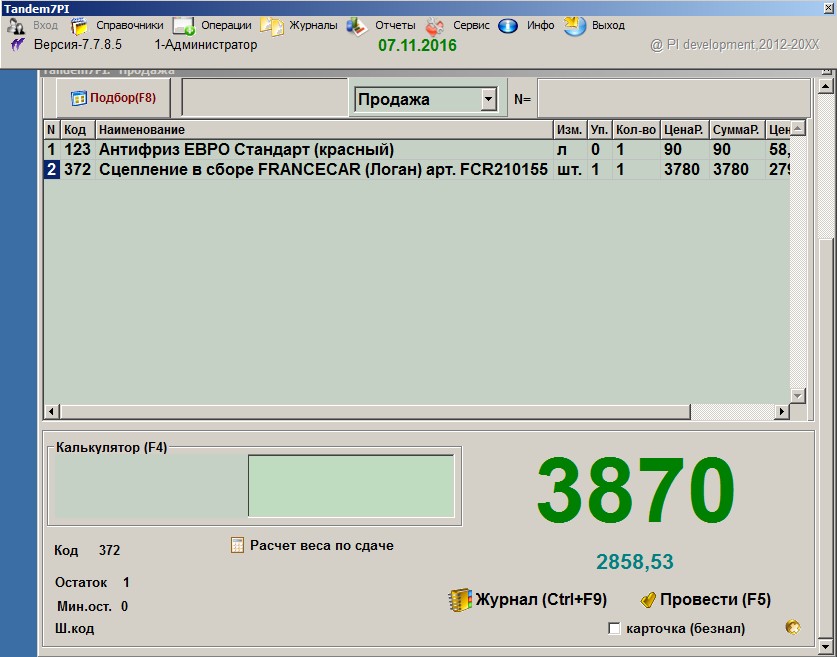The image size is (837, 657).
Task: Click the feather icon beside Версия
Action: click(x=18, y=44)
